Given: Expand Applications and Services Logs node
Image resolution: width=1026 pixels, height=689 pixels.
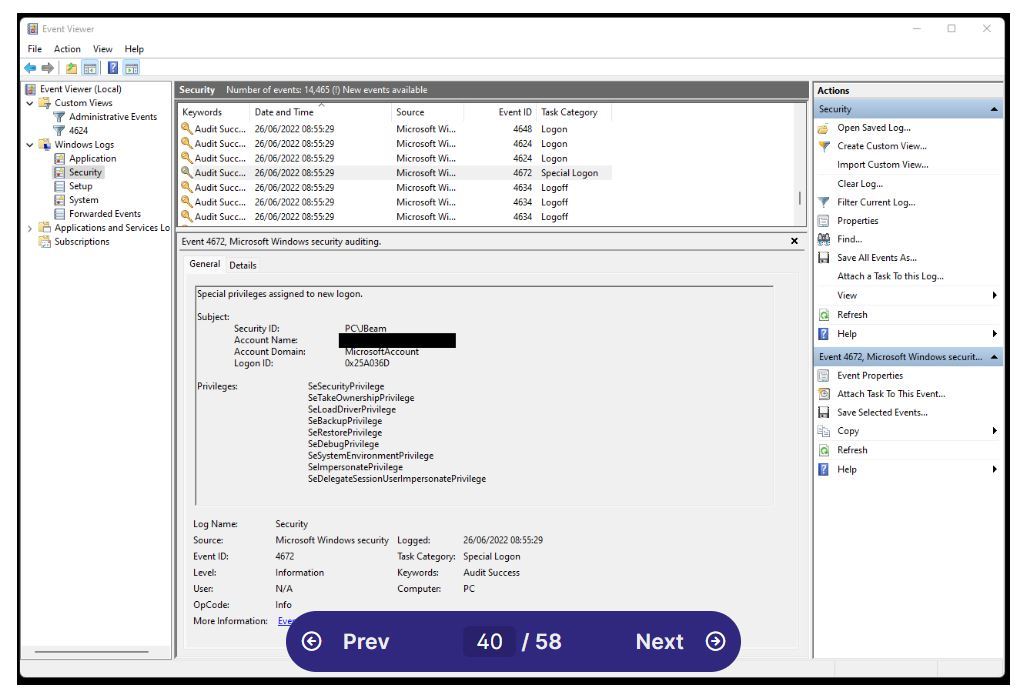Looking at the screenshot, I should (29, 228).
